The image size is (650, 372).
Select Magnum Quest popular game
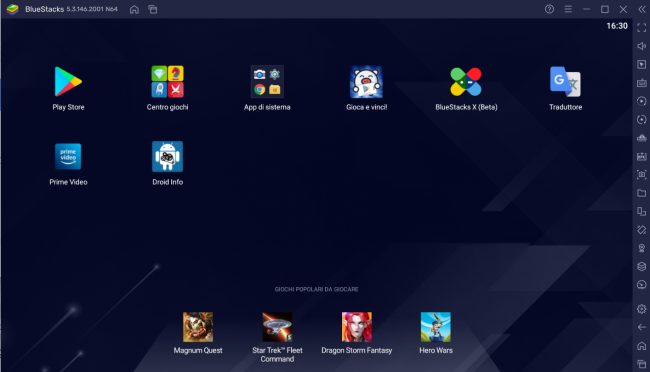click(x=198, y=327)
